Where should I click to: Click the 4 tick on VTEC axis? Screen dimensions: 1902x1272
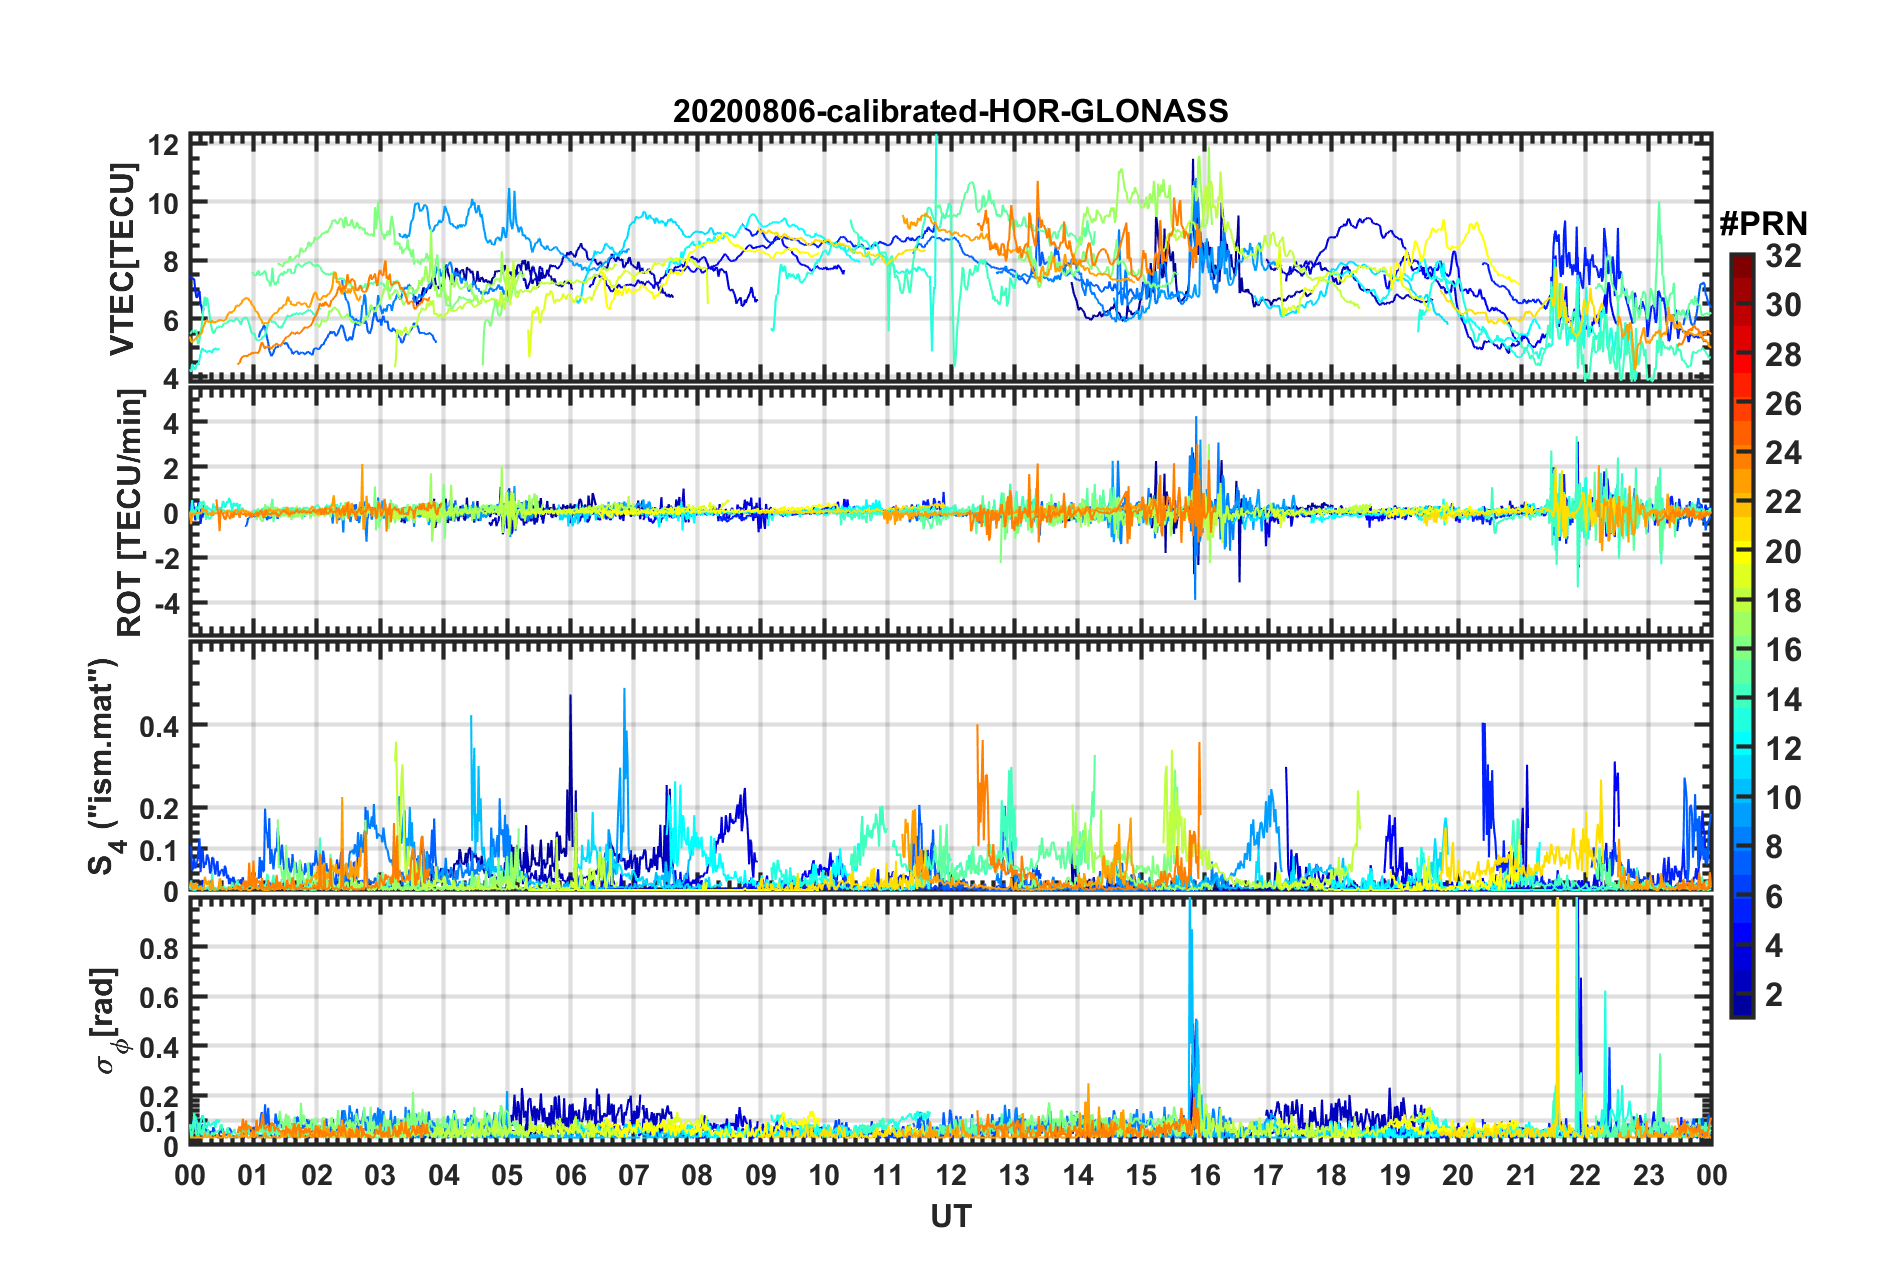(171, 379)
